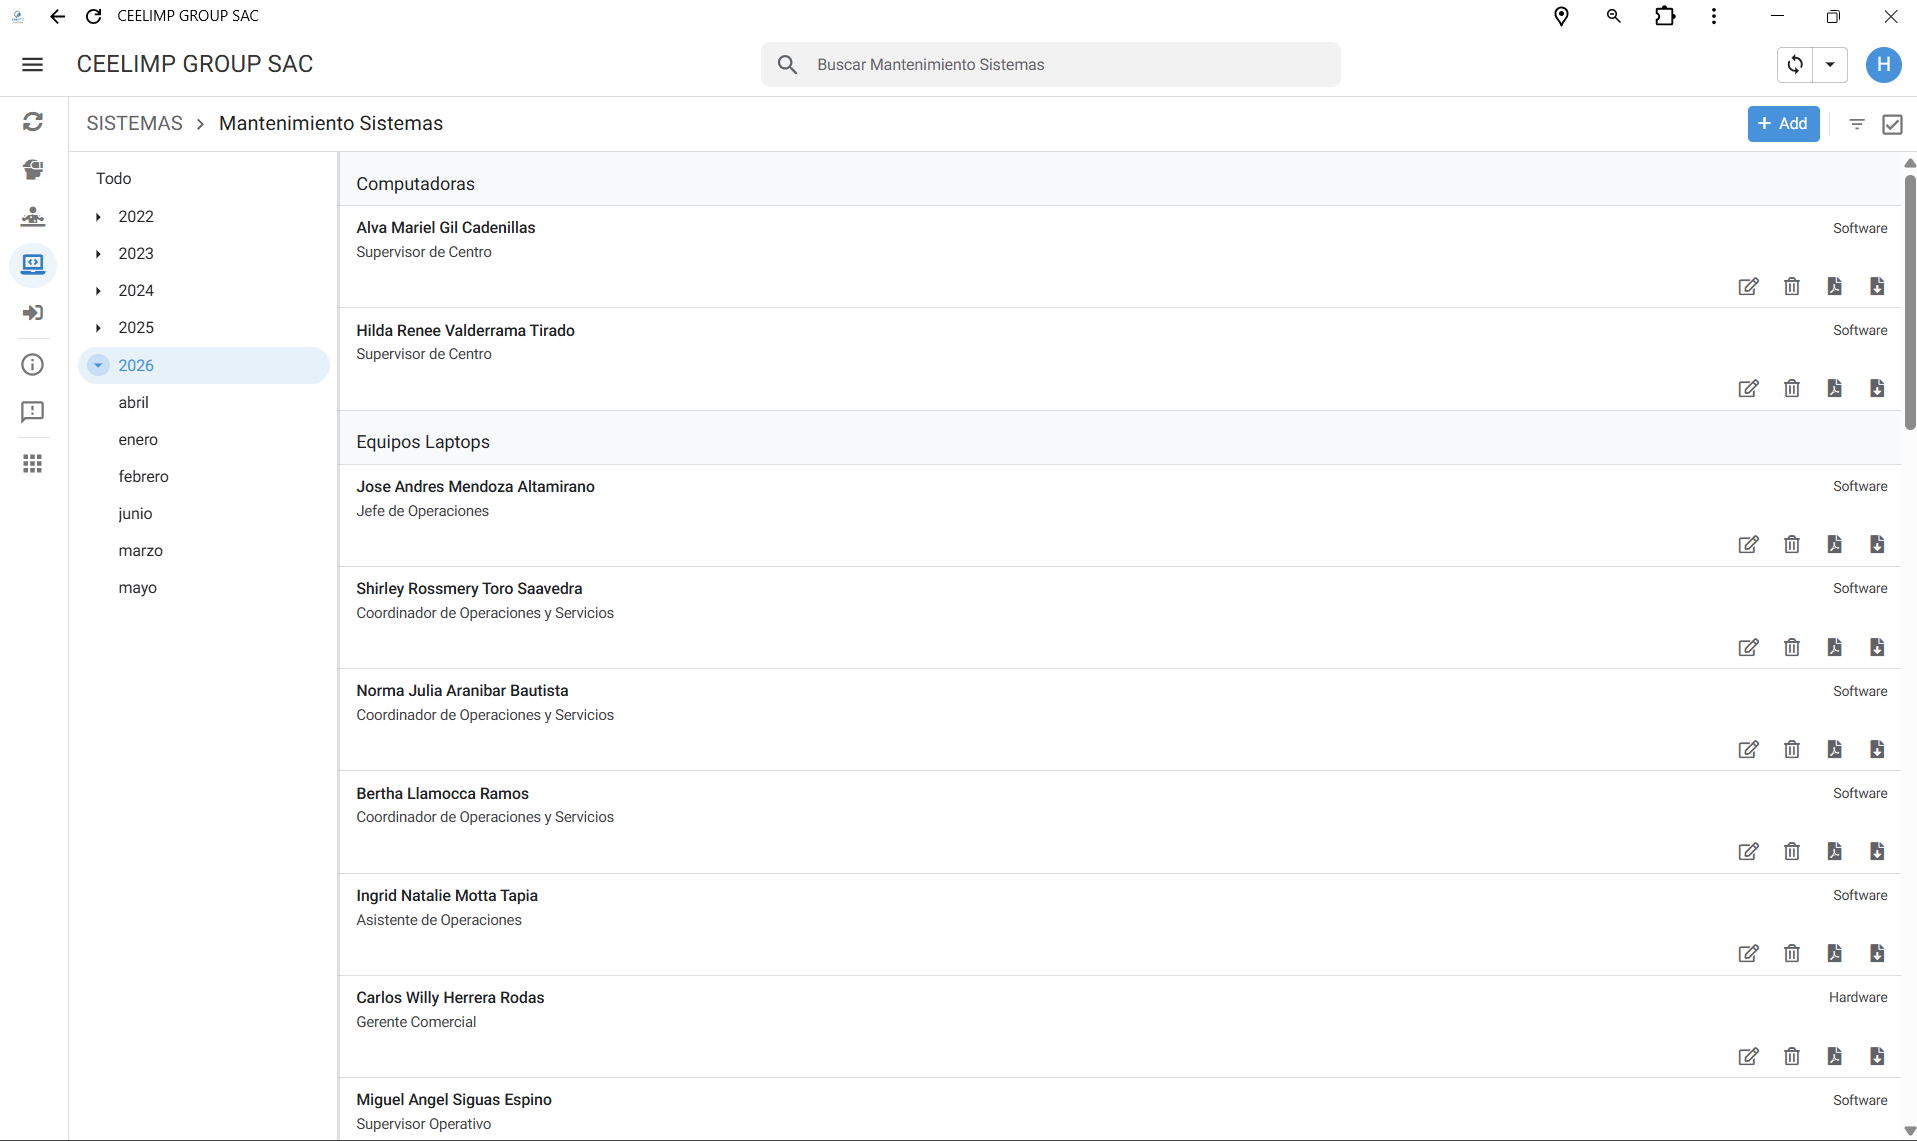This screenshot has width=1917, height=1141.
Task: Collapse the 2026 tree node
Action: pyautogui.click(x=98, y=365)
